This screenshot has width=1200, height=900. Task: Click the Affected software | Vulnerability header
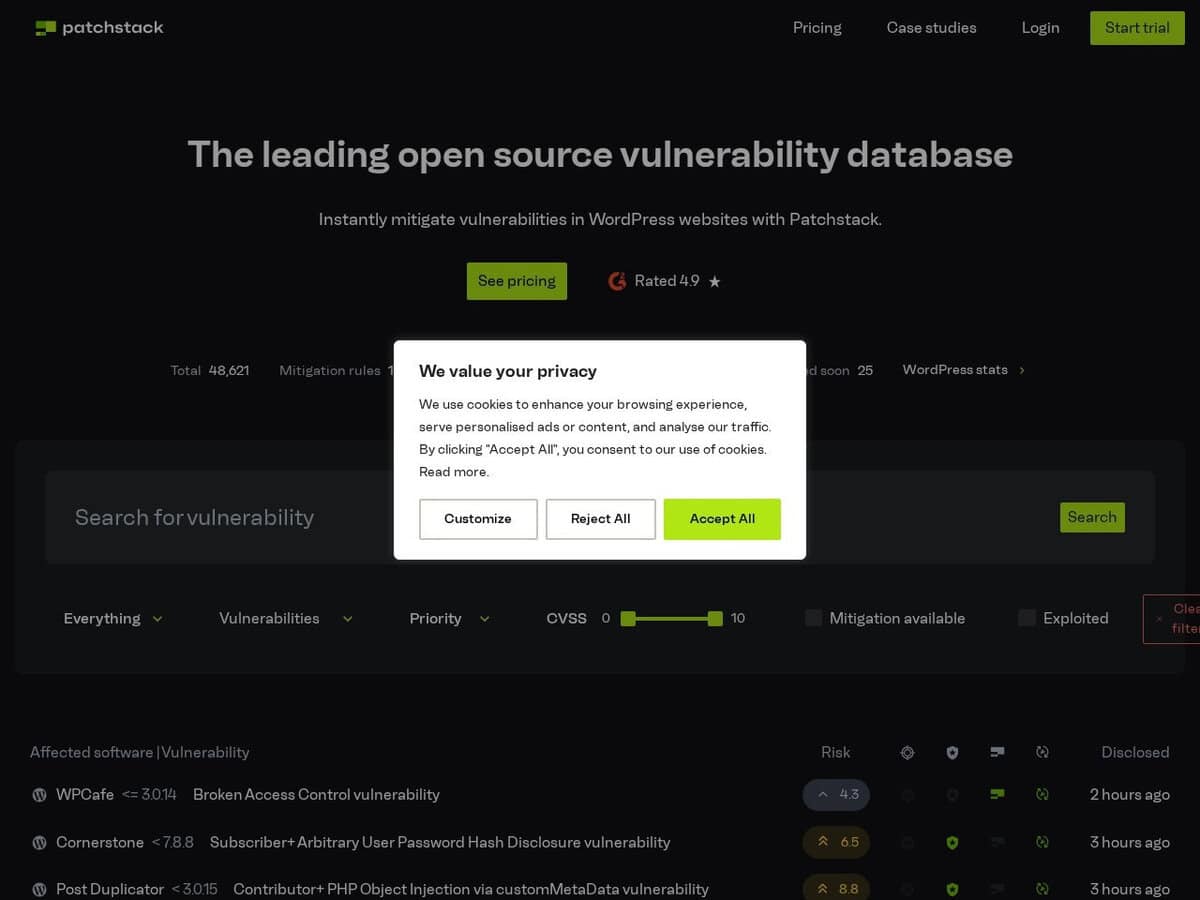click(x=139, y=752)
